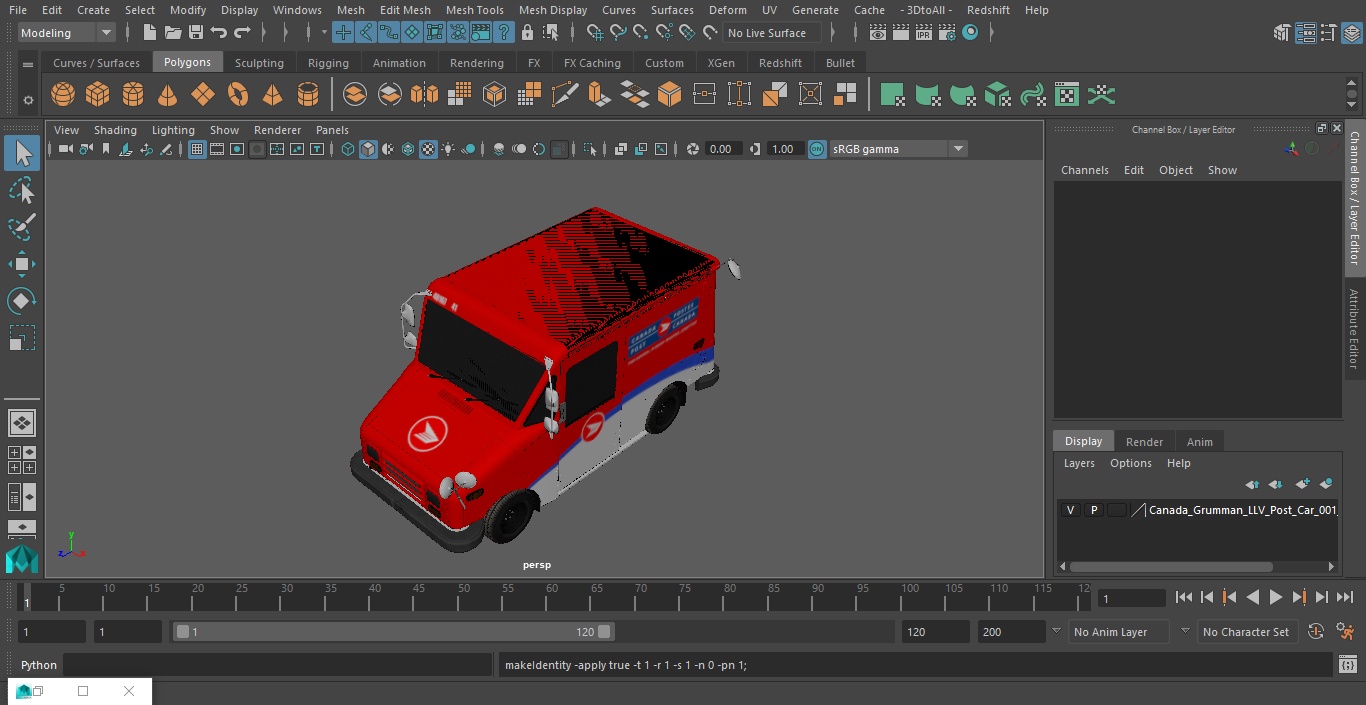Open the Shading panel menu
The height and width of the screenshot is (705, 1366).
115,130
